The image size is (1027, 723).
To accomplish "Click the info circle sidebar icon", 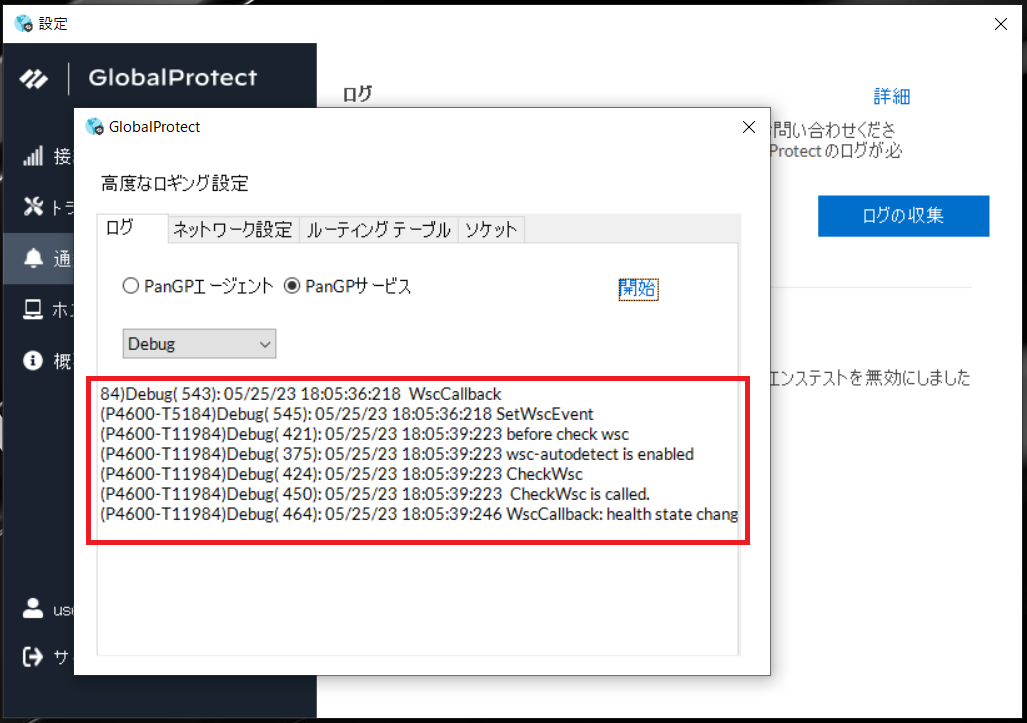I will 33,360.
